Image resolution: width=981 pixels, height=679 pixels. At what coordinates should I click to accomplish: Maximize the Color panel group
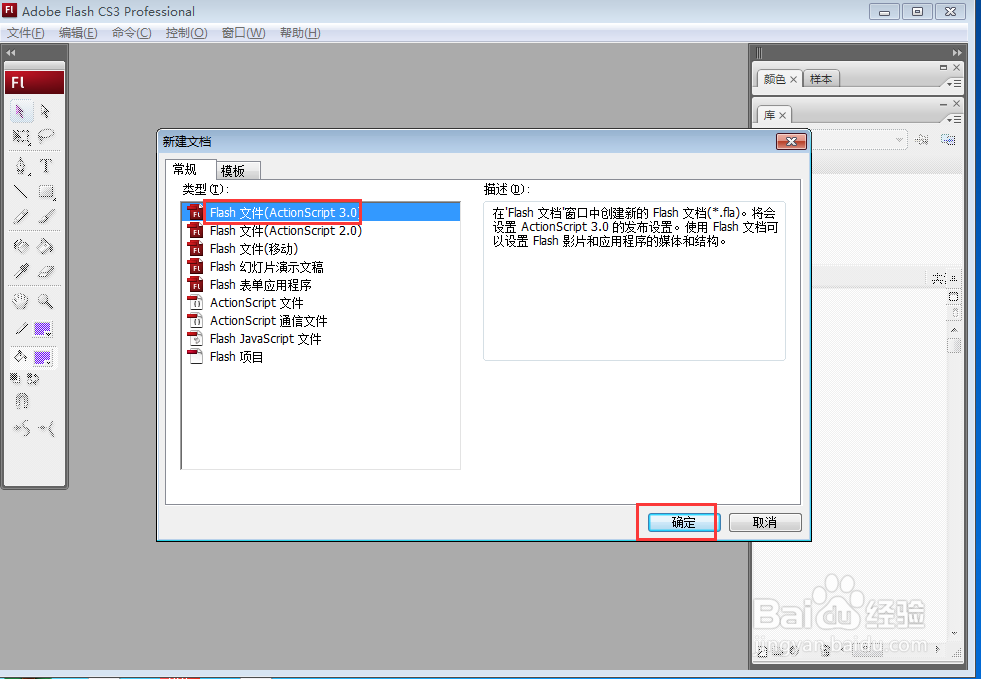pos(943,67)
